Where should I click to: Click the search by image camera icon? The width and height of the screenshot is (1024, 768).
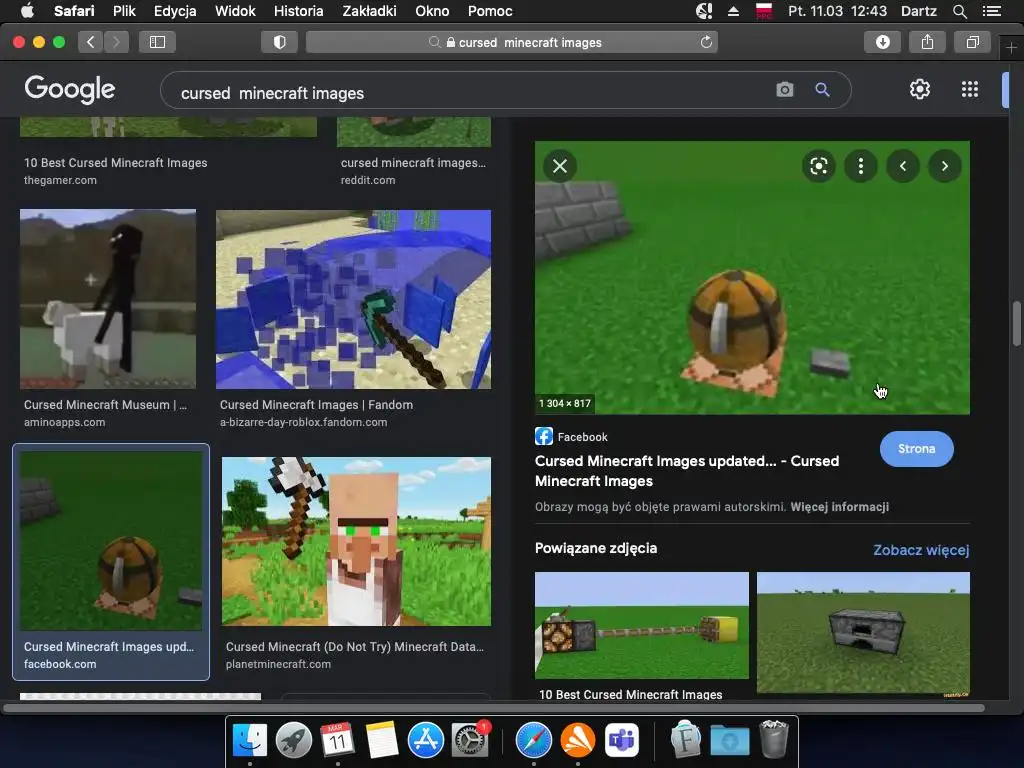point(785,89)
